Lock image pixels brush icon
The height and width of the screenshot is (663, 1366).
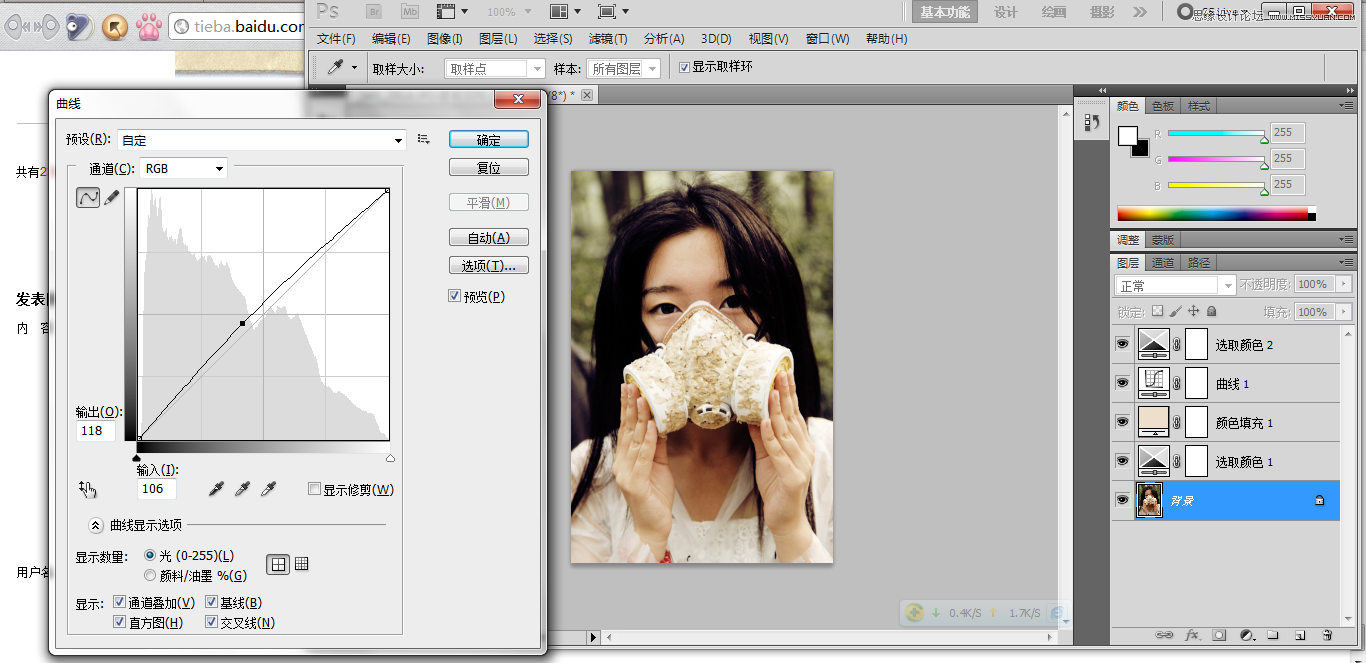[x=1176, y=312]
